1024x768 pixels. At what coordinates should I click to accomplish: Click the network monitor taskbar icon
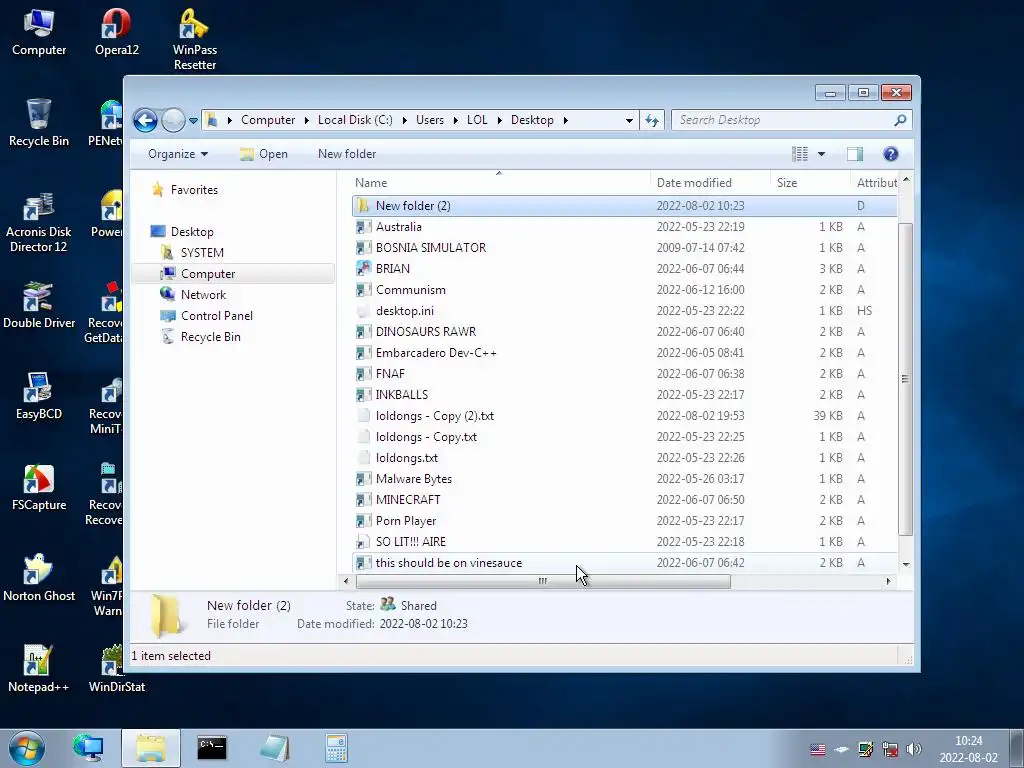[x=88, y=748]
